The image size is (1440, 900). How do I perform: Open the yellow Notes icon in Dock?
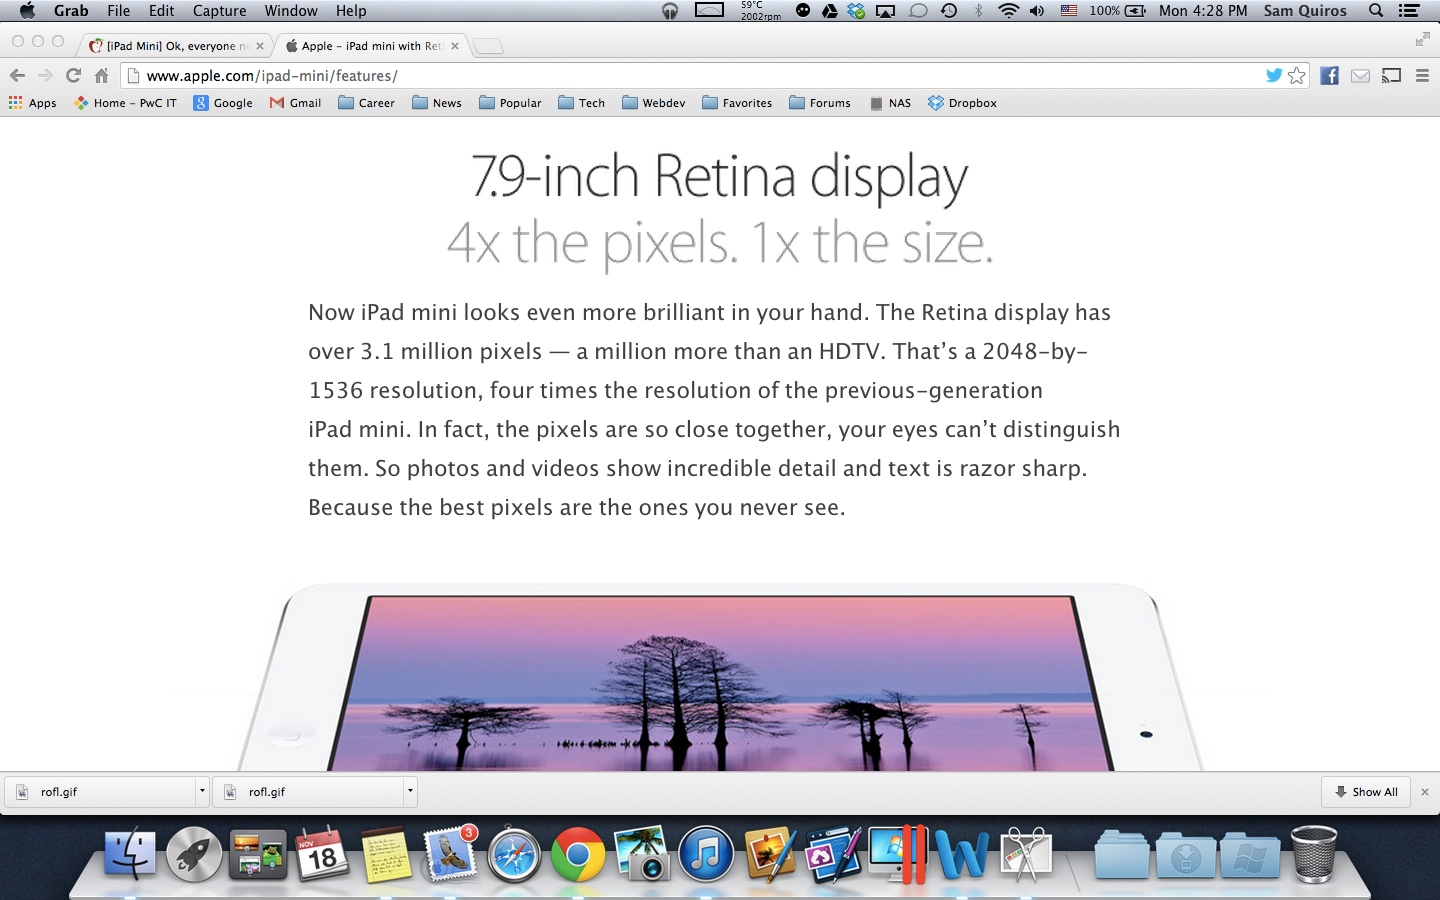click(x=386, y=855)
